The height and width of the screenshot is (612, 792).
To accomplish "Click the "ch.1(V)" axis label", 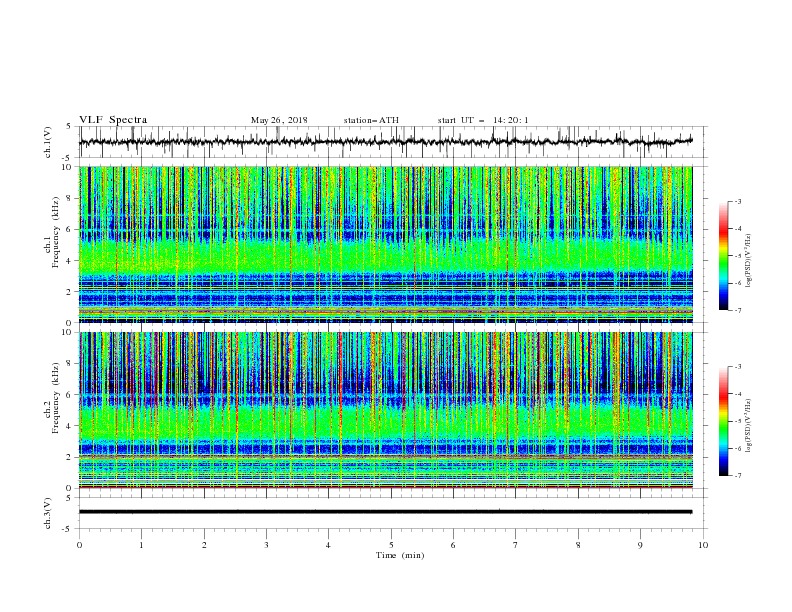I will point(48,142).
